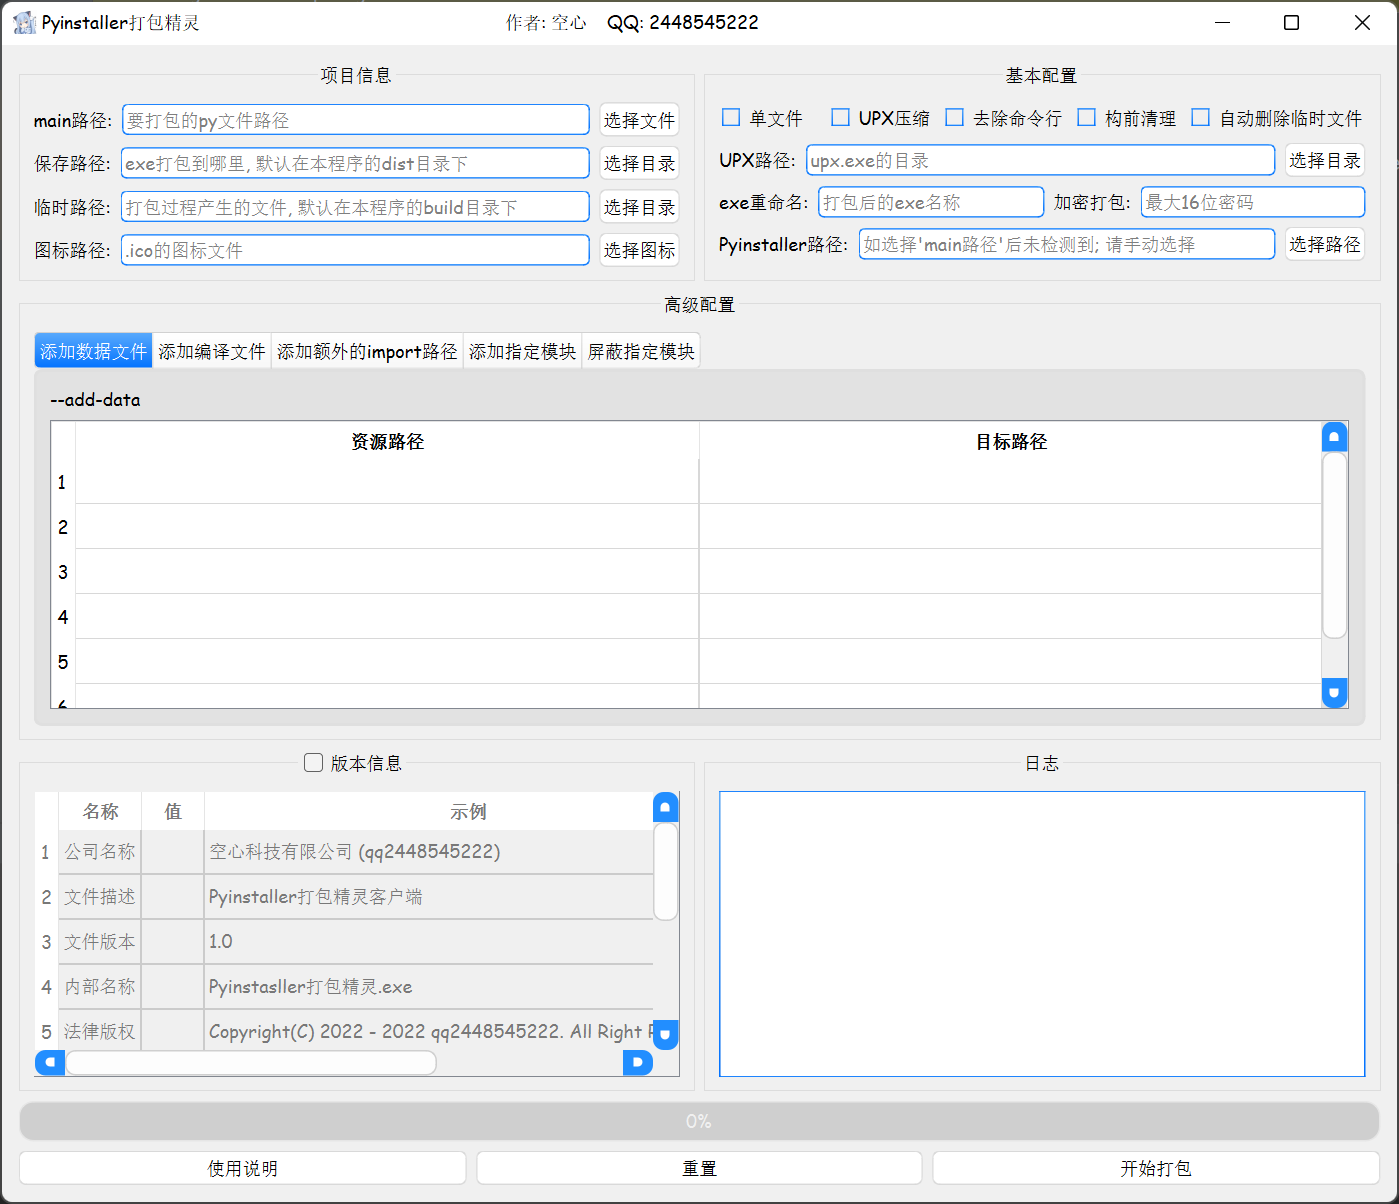Screen dimensions: 1399x1204
Task: Click 选择路径 button for Pyinstaller path
Action: tap(1325, 244)
